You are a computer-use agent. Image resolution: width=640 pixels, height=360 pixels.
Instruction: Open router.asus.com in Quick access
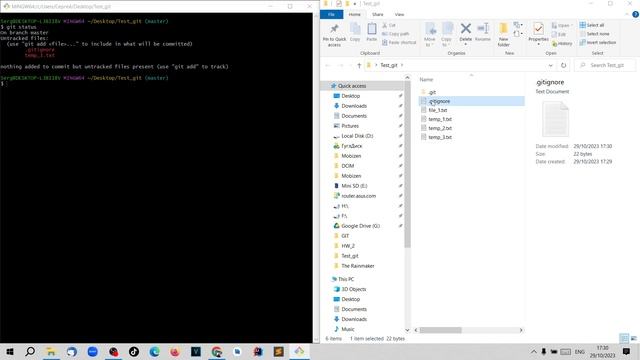(358, 196)
